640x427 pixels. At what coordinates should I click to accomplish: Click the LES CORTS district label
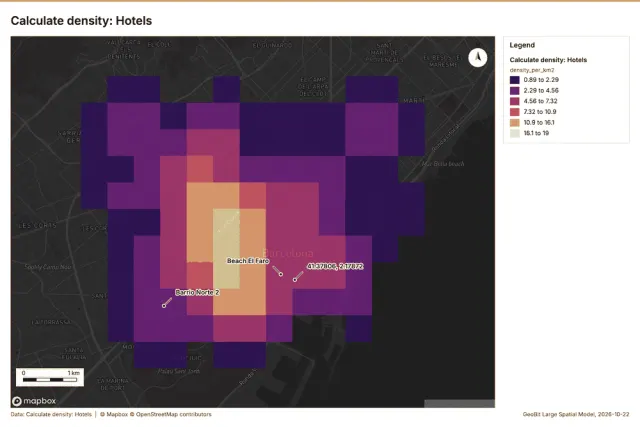click(38, 225)
